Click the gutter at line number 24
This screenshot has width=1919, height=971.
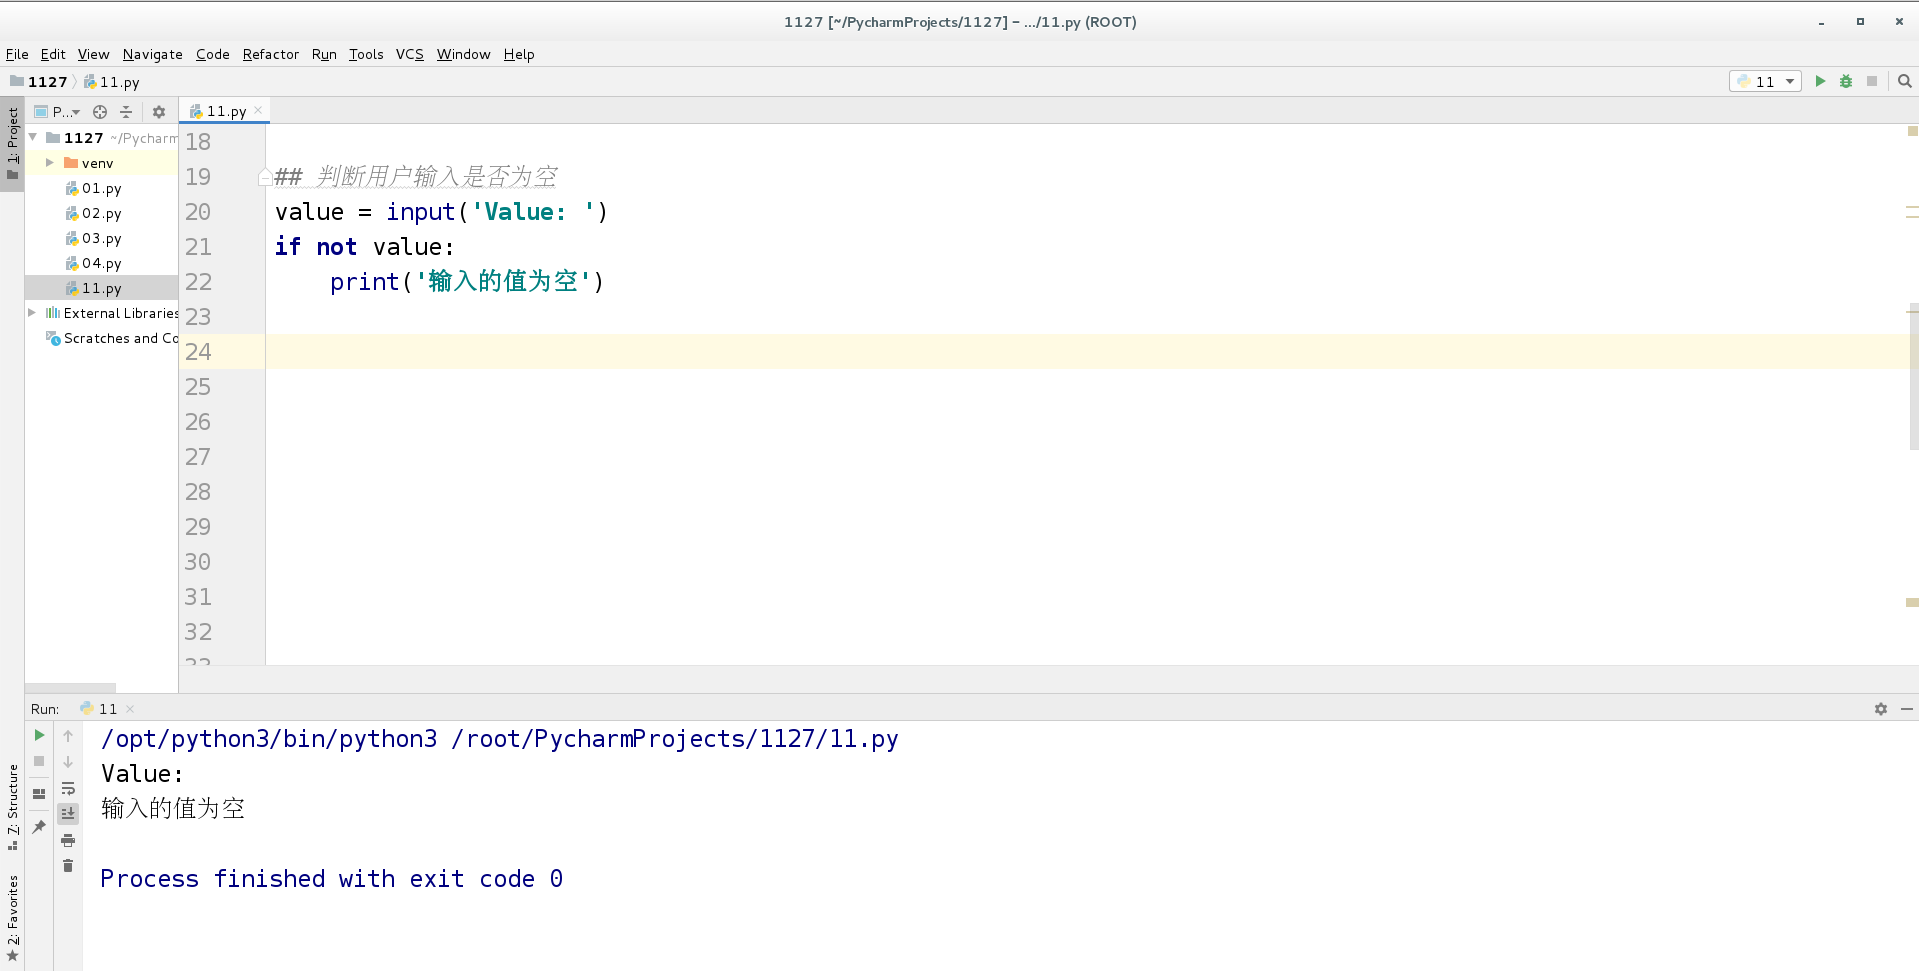pos(198,352)
